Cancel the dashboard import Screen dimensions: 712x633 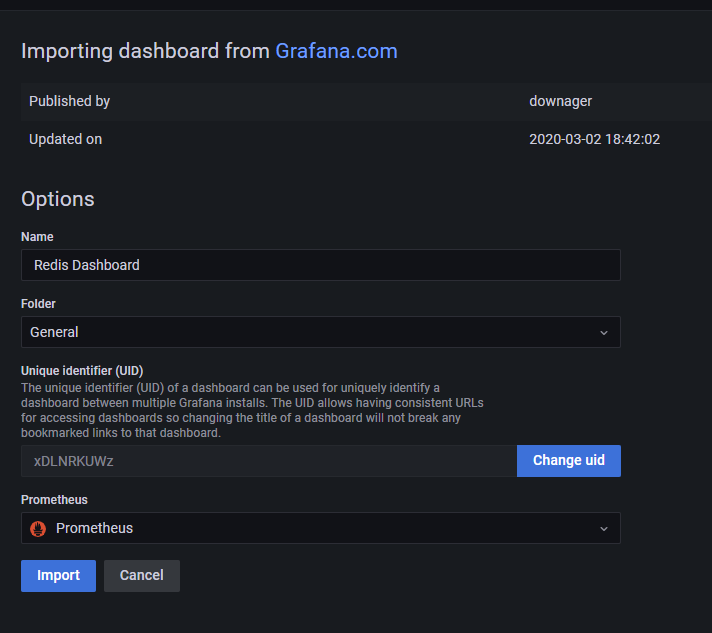click(x=141, y=575)
